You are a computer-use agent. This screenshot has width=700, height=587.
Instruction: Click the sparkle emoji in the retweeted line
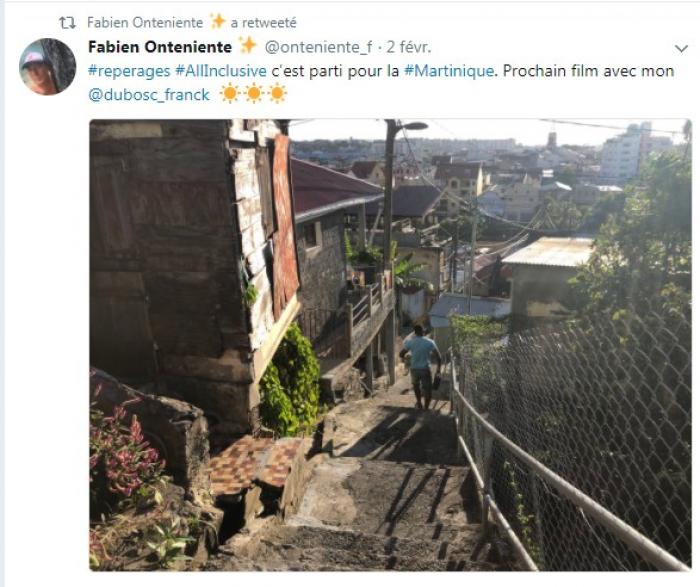coord(217,21)
